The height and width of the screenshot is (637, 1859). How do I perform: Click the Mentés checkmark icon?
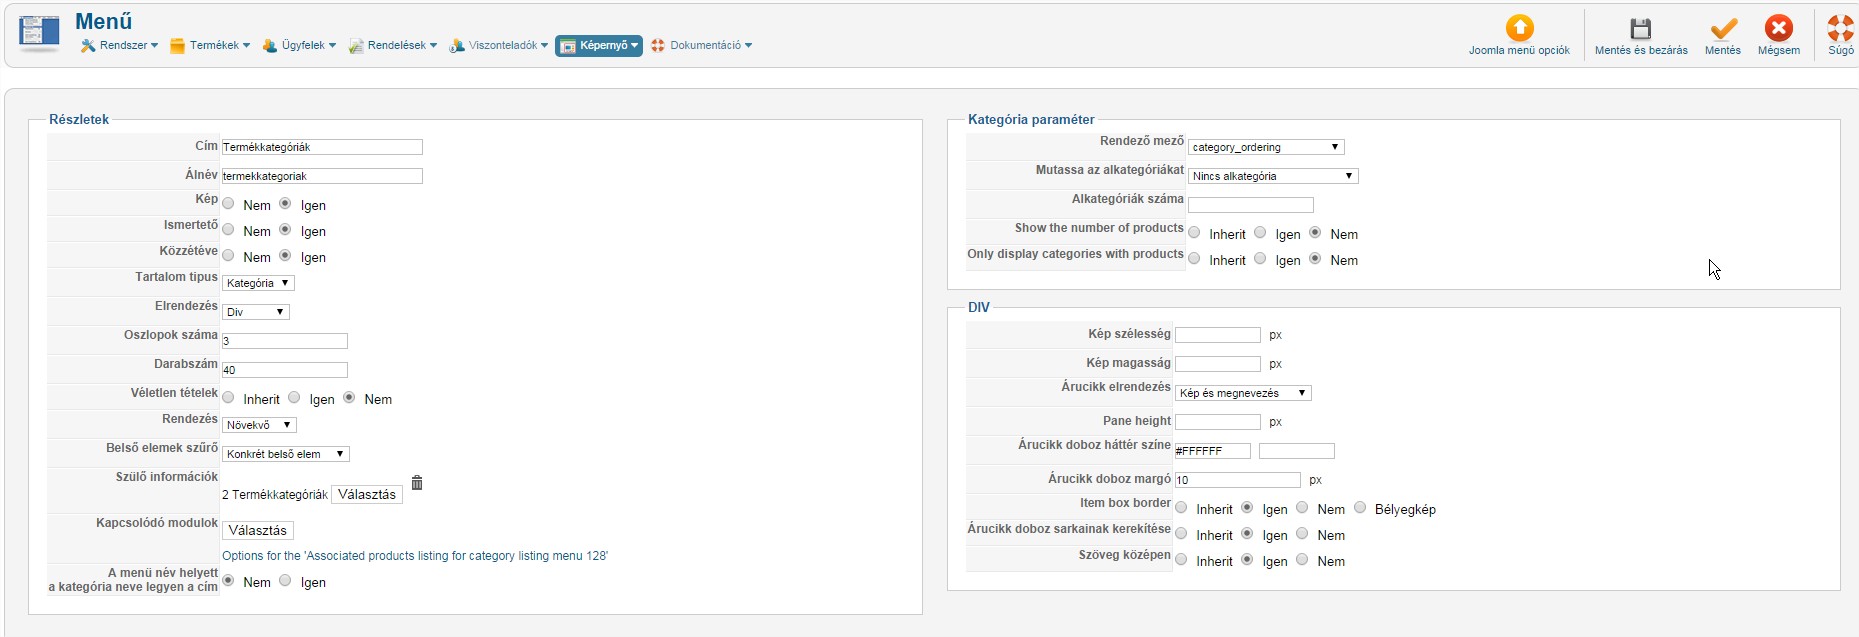[x=1723, y=28]
